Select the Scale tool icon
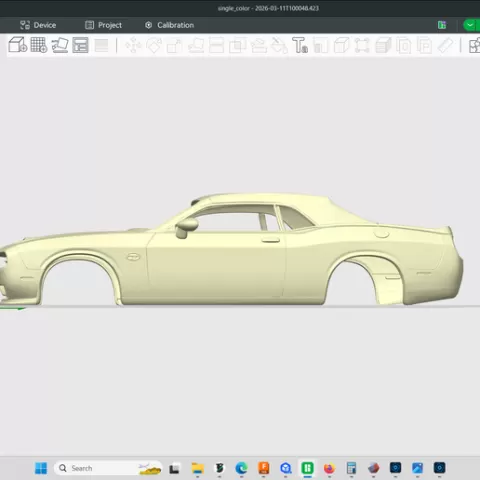The image size is (480, 480). pyautogui.click(x=175, y=45)
